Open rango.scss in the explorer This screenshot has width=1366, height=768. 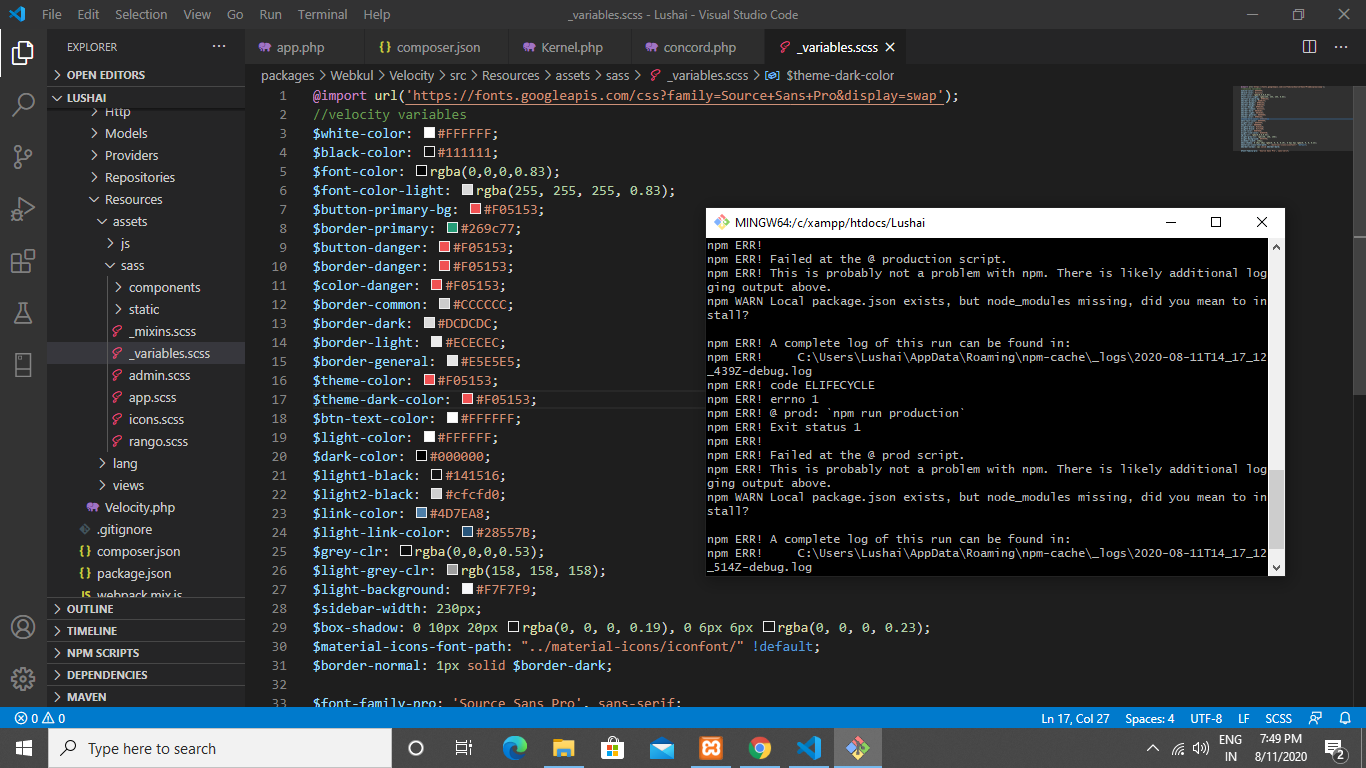(146, 441)
